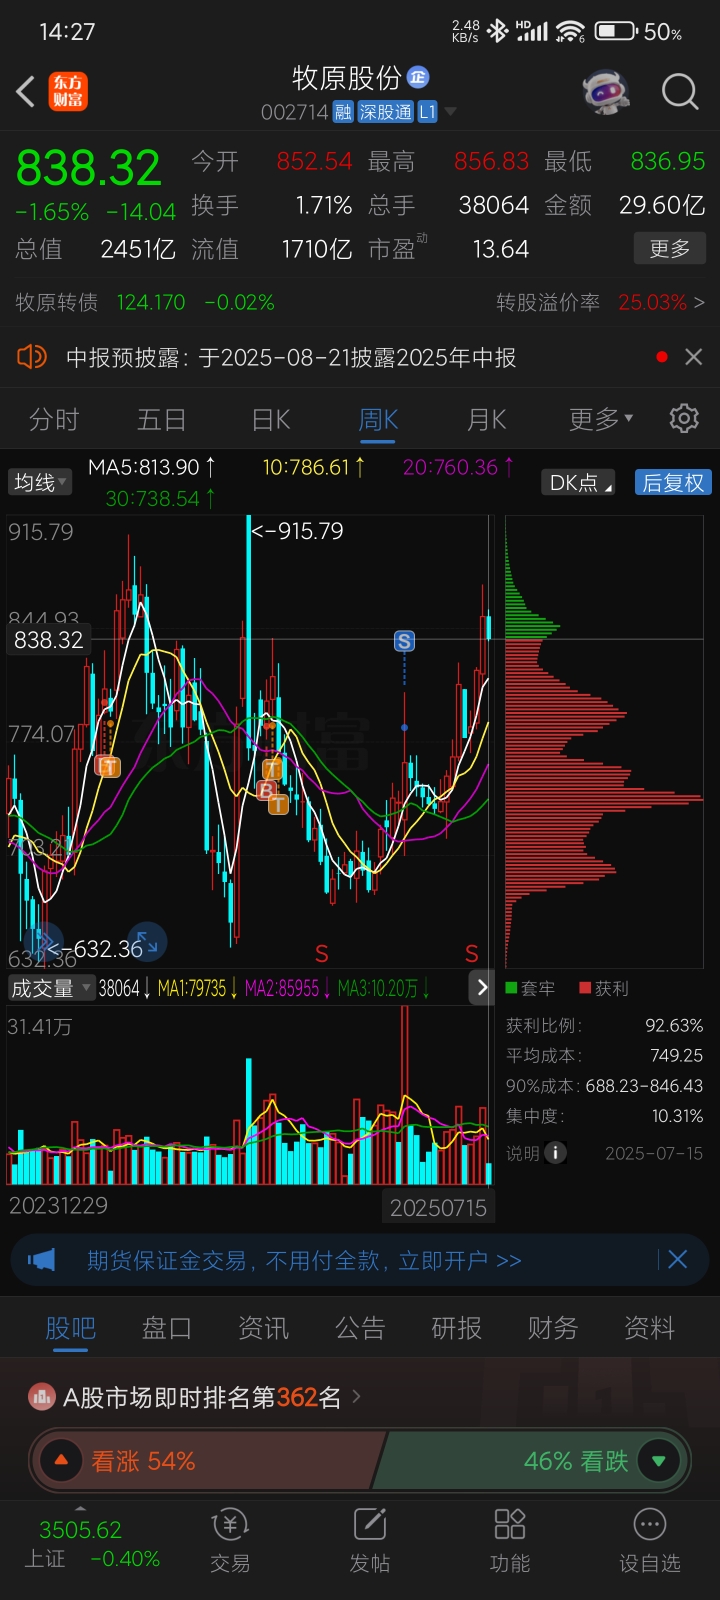Tap red 获利 legend swatch
720x1600 pixels.
click(x=585, y=988)
